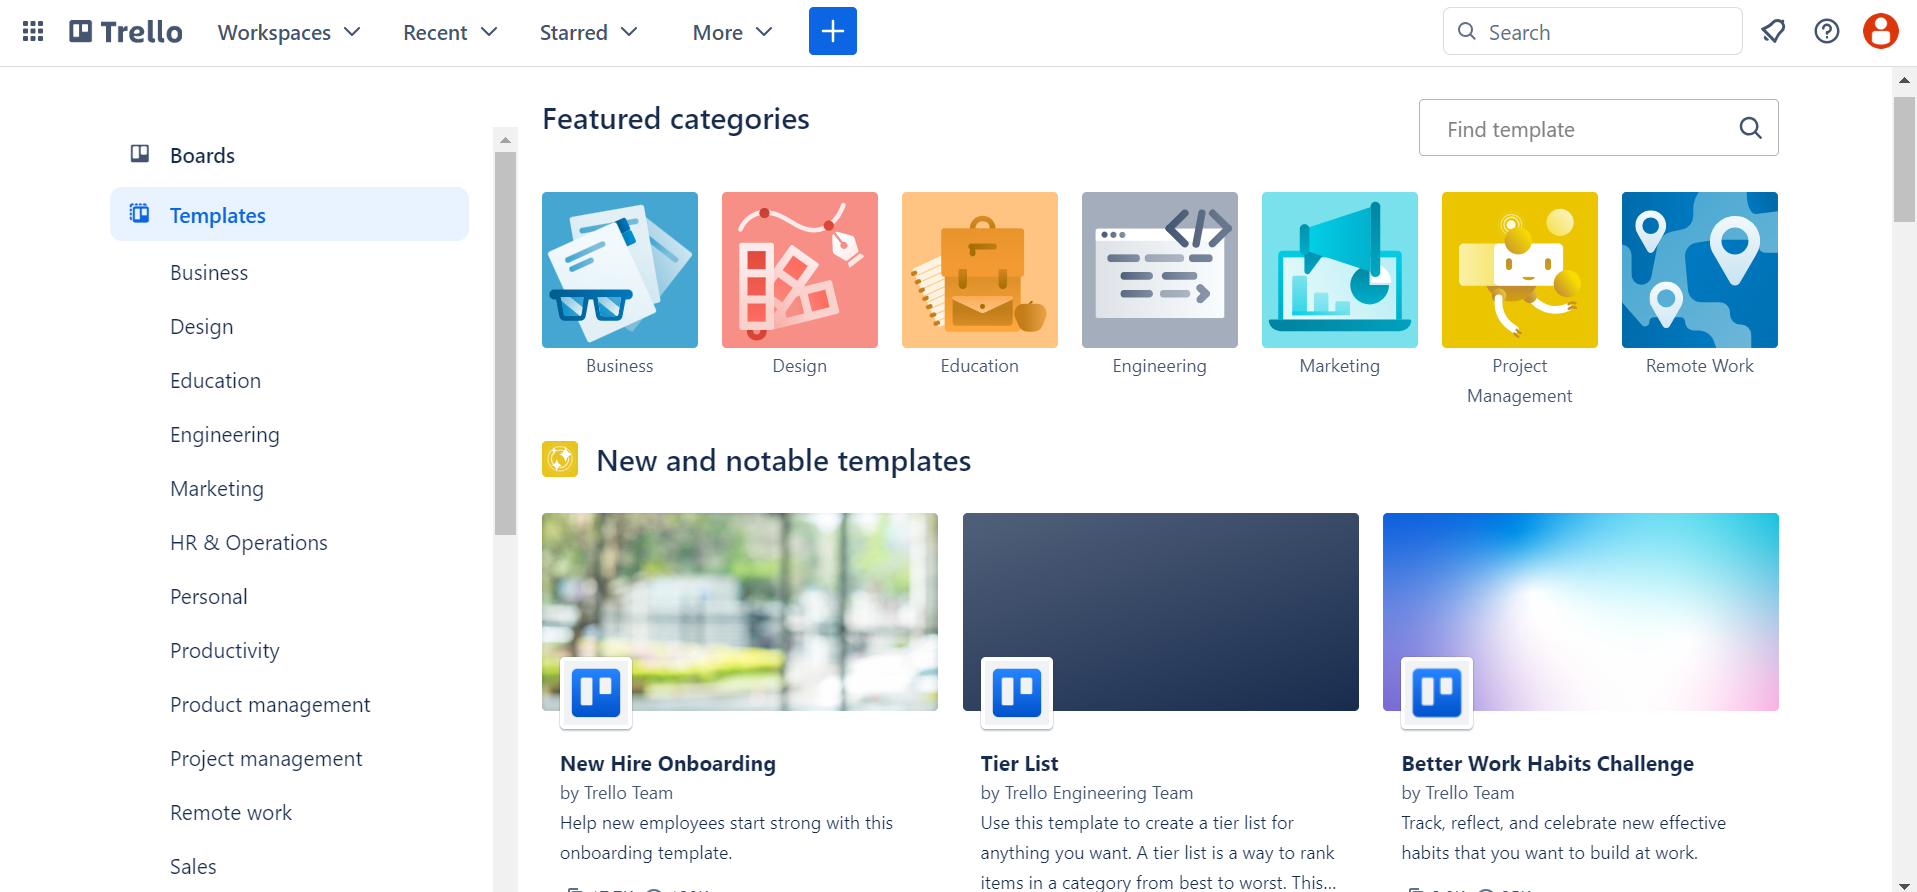This screenshot has width=1917, height=892.
Task: Click Trello icon on Tier List card
Action: 1017,692
